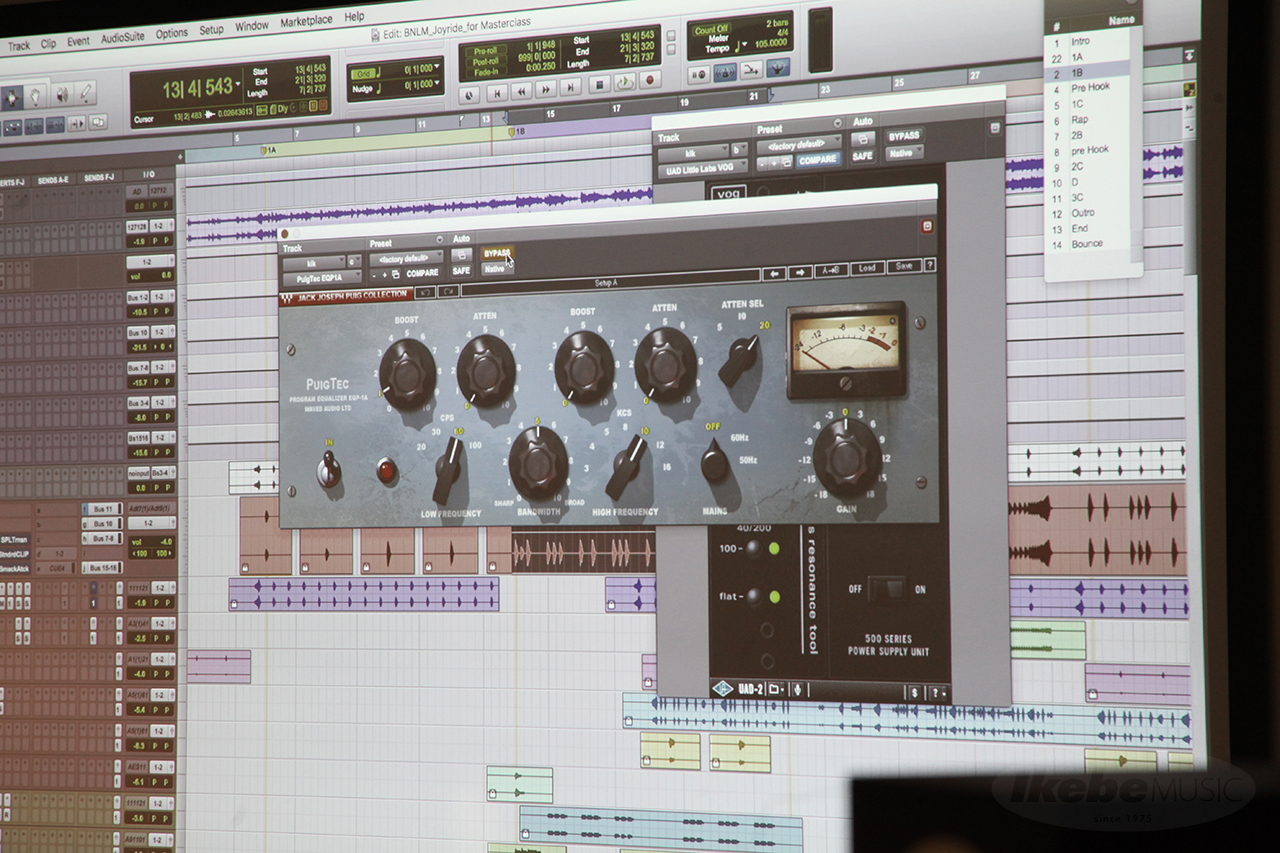Click the Rewind transport button
Image resolution: width=1280 pixels, height=853 pixels.
tap(520, 90)
